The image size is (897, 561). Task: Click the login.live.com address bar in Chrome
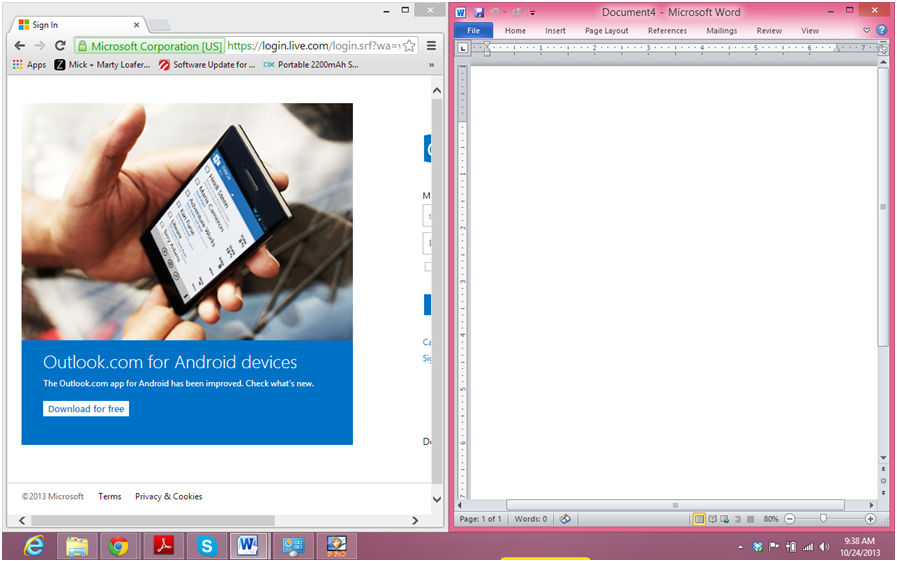point(313,46)
